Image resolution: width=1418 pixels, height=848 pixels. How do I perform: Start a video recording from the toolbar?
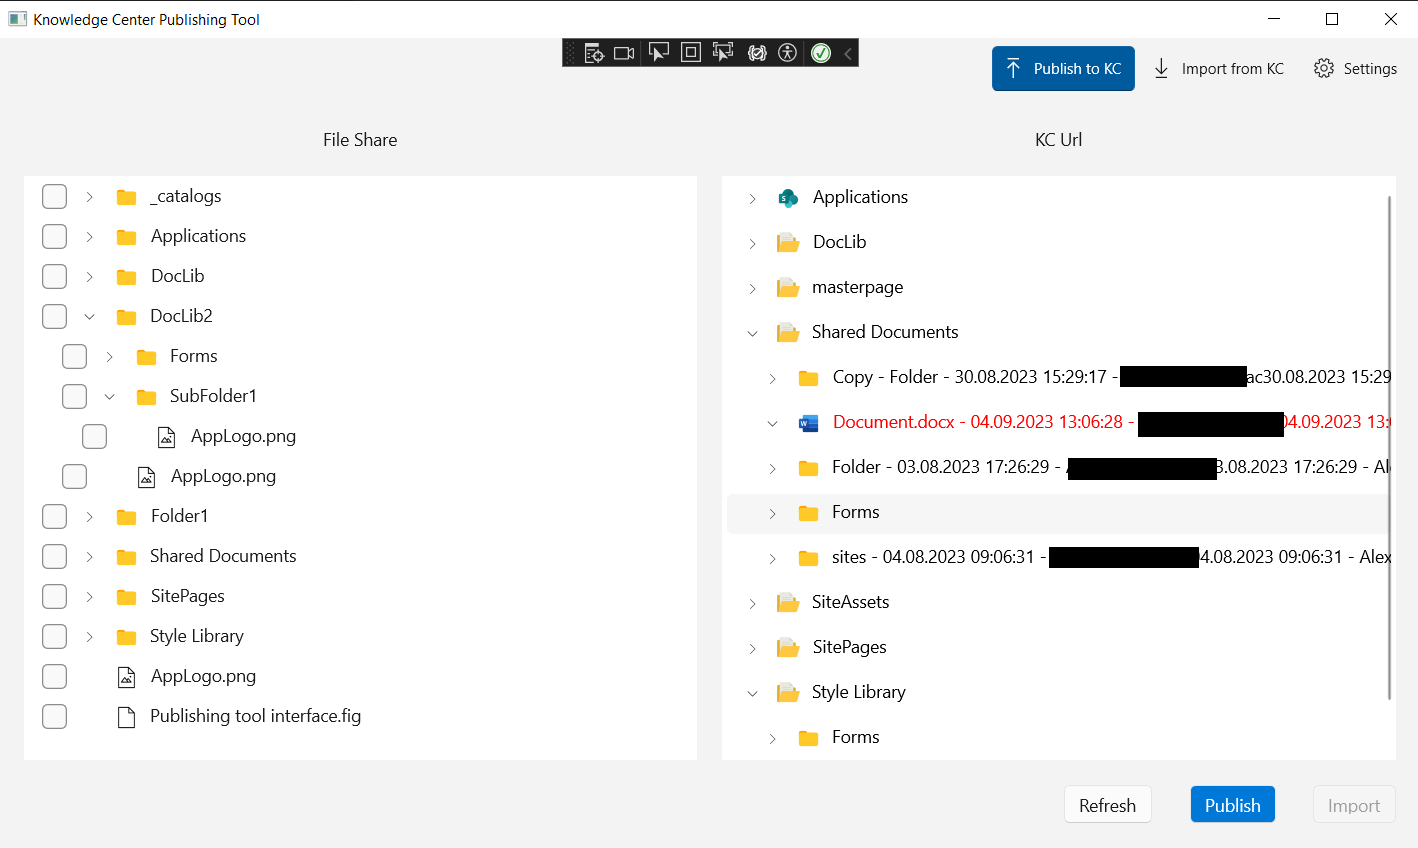(624, 53)
